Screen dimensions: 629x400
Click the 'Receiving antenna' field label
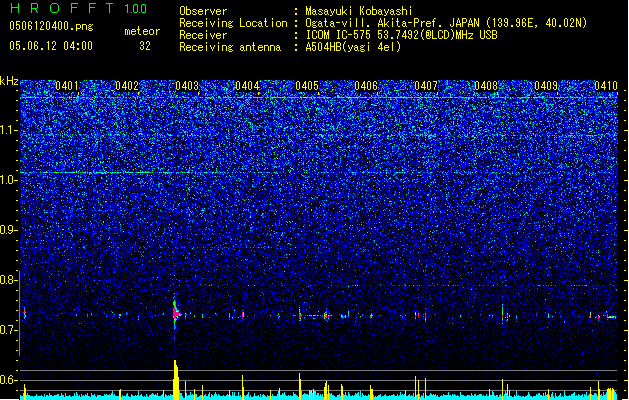pyautogui.click(x=230, y=47)
